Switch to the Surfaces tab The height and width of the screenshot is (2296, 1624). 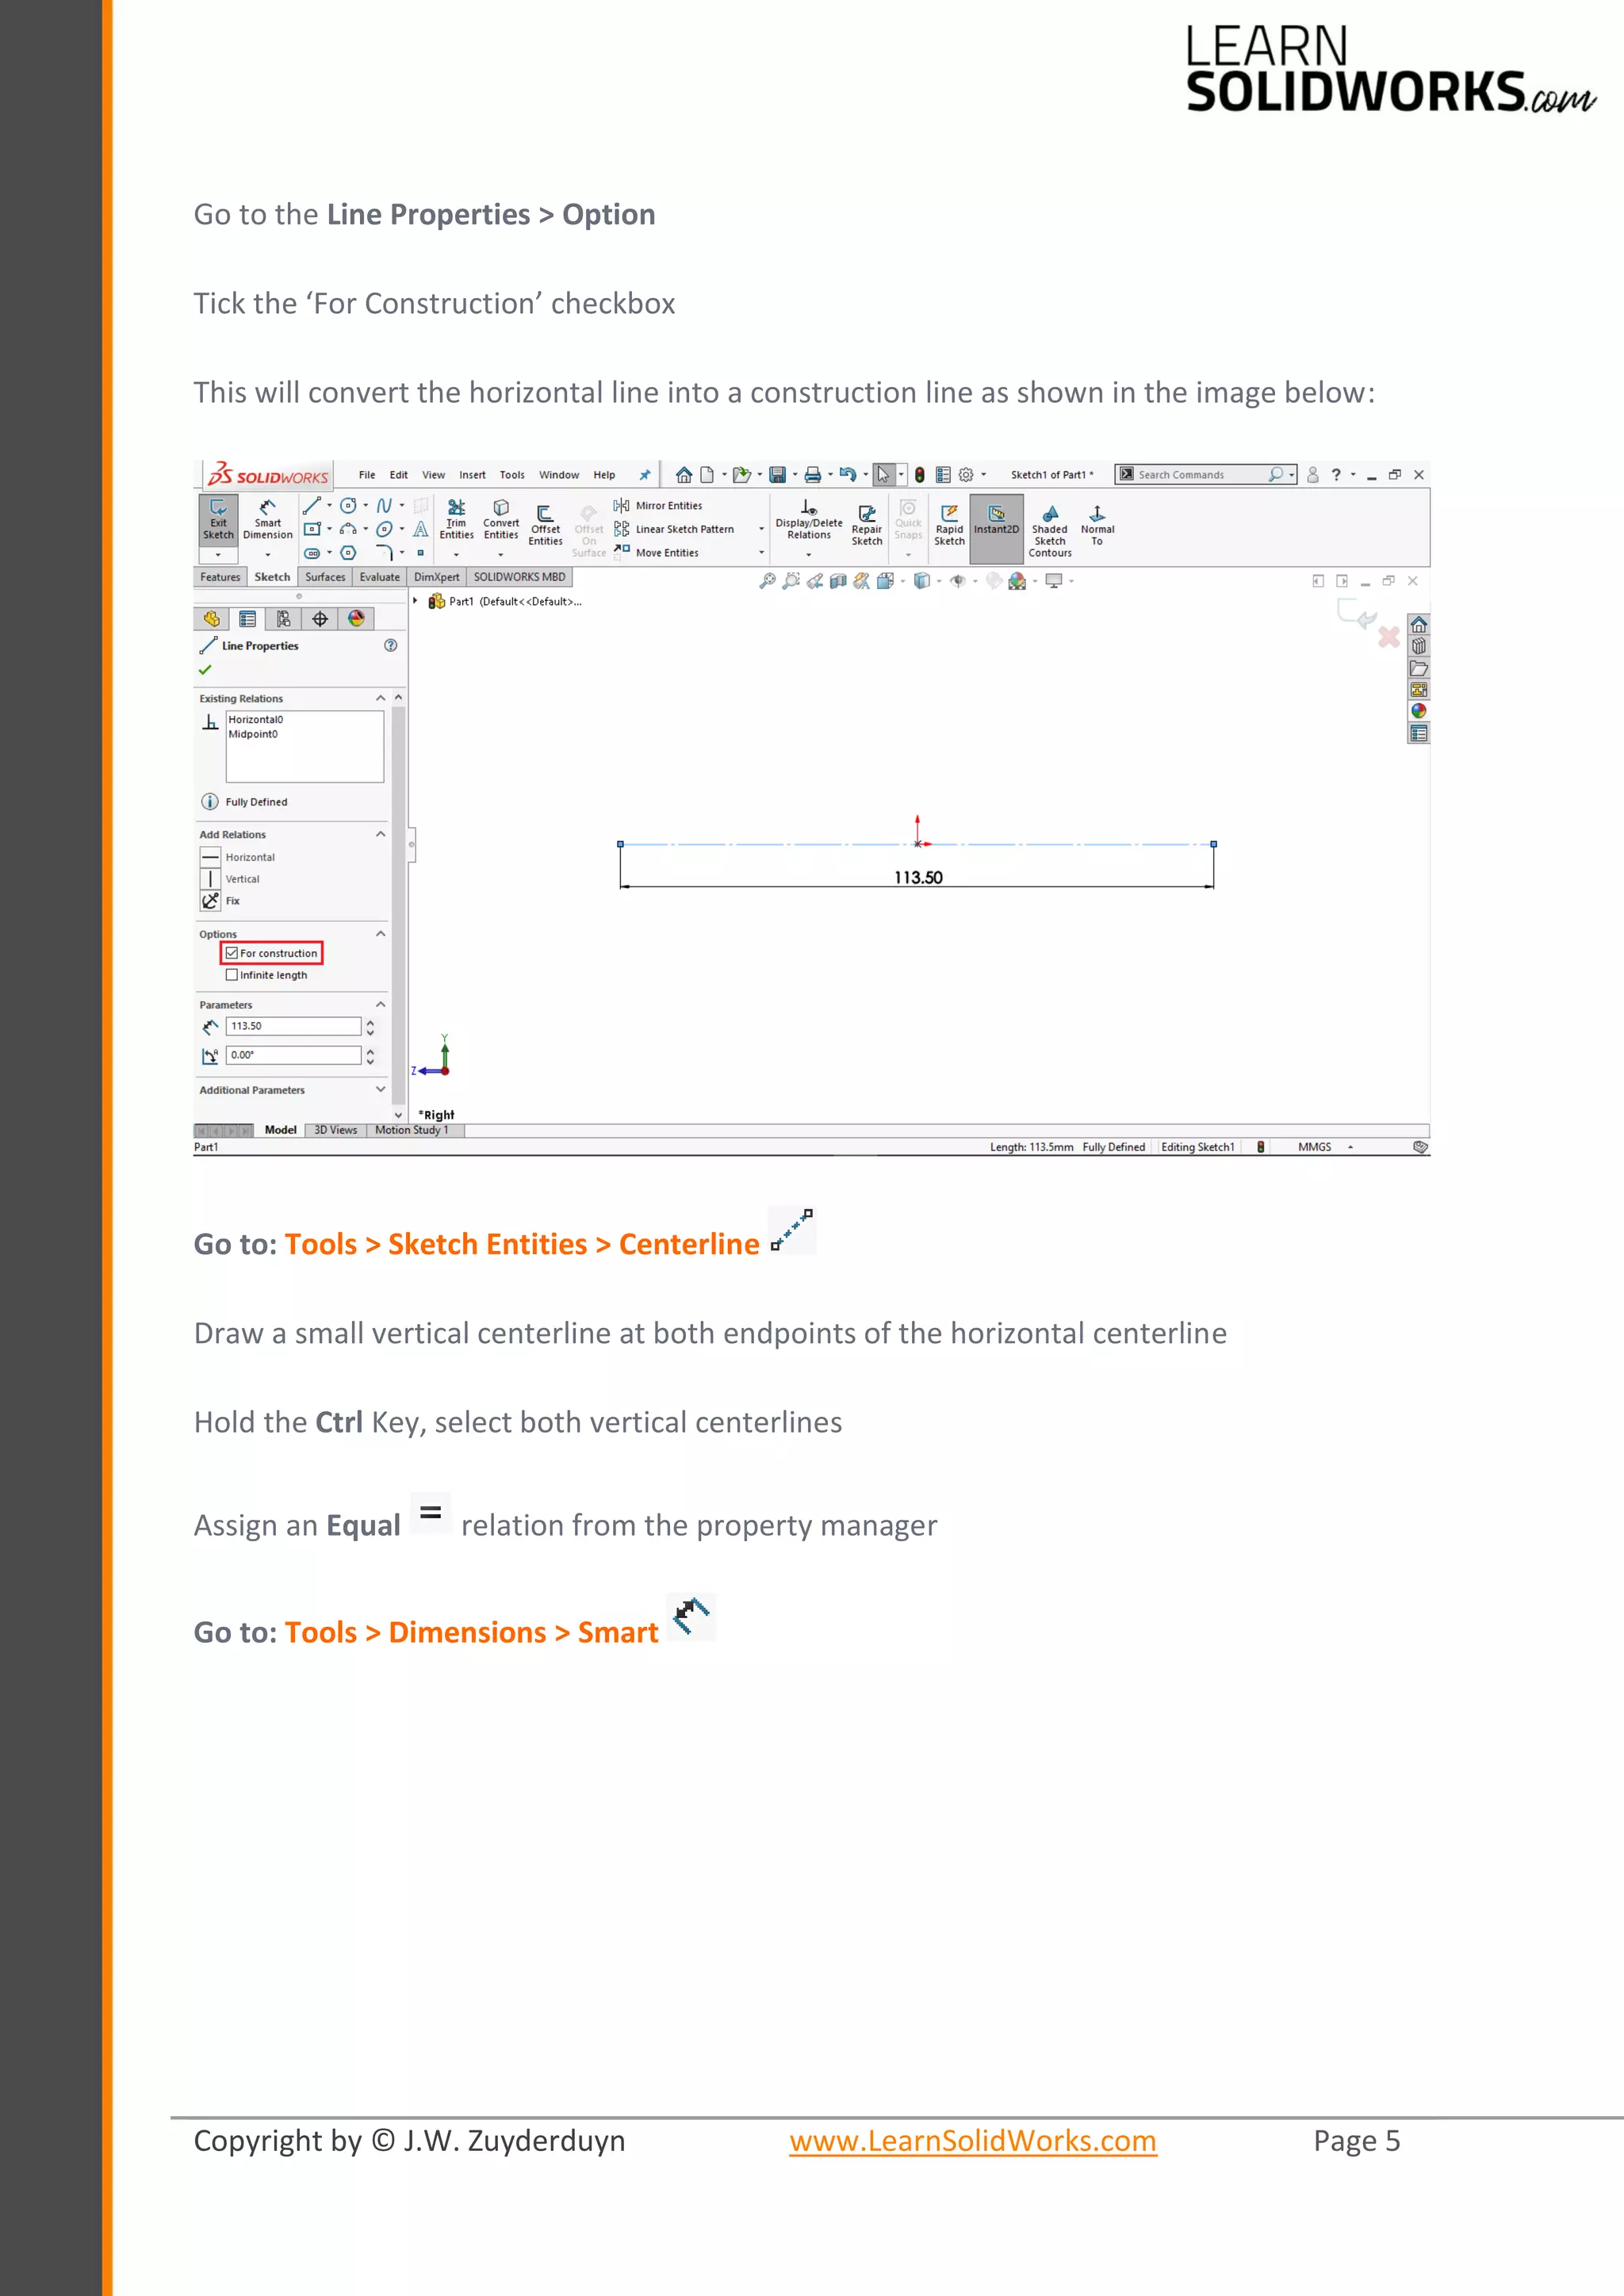(x=325, y=577)
